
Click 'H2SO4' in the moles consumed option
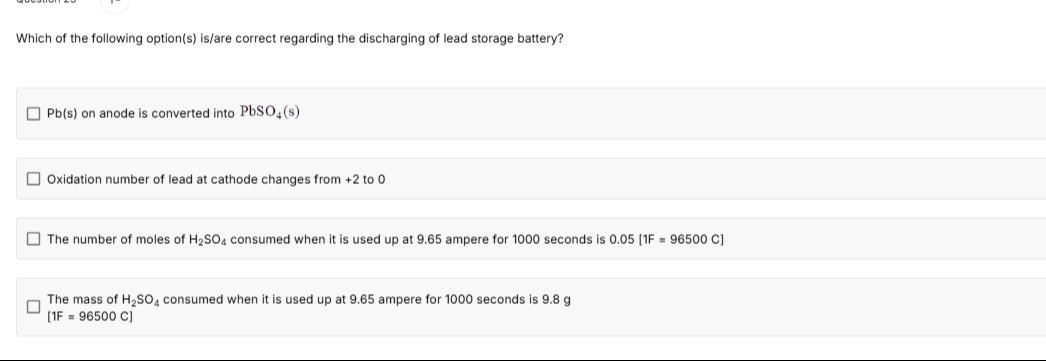[208, 240]
